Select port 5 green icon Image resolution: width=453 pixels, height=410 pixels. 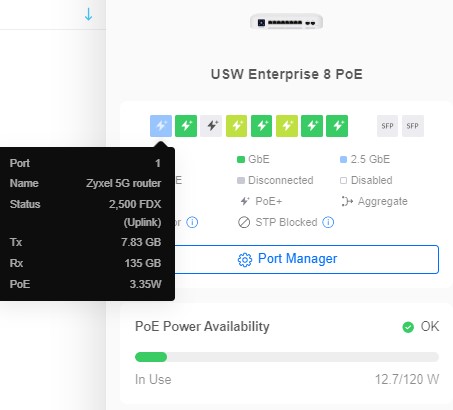coord(261,126)
